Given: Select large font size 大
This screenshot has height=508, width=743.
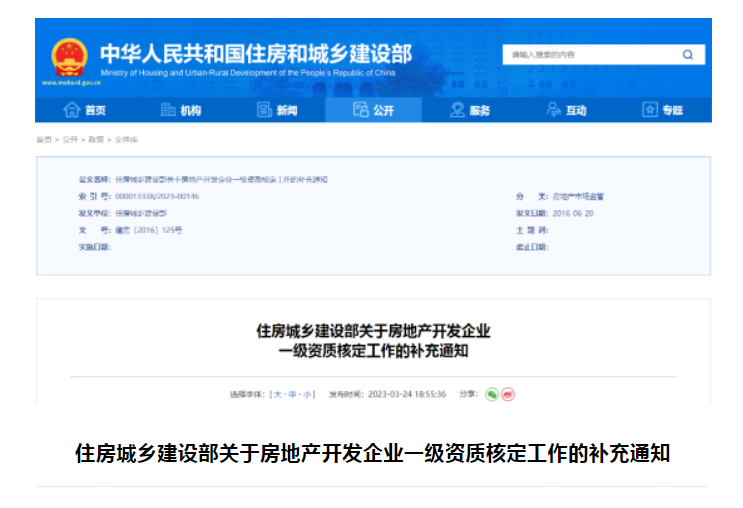Looking at the screenshot, I should tap(278, 394).
